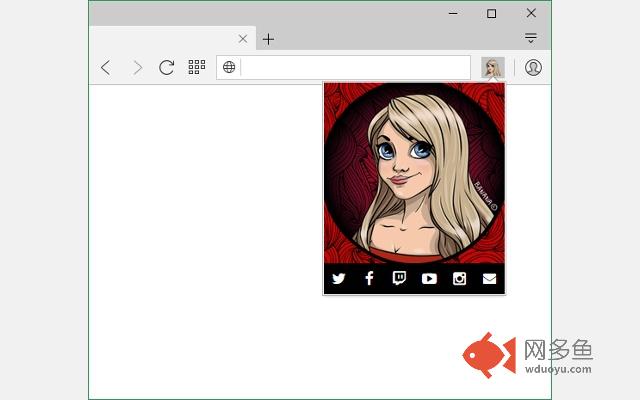This screenshot has height=400, width=640.
Task: Close the browser window
Action: (x=531, y=13)
